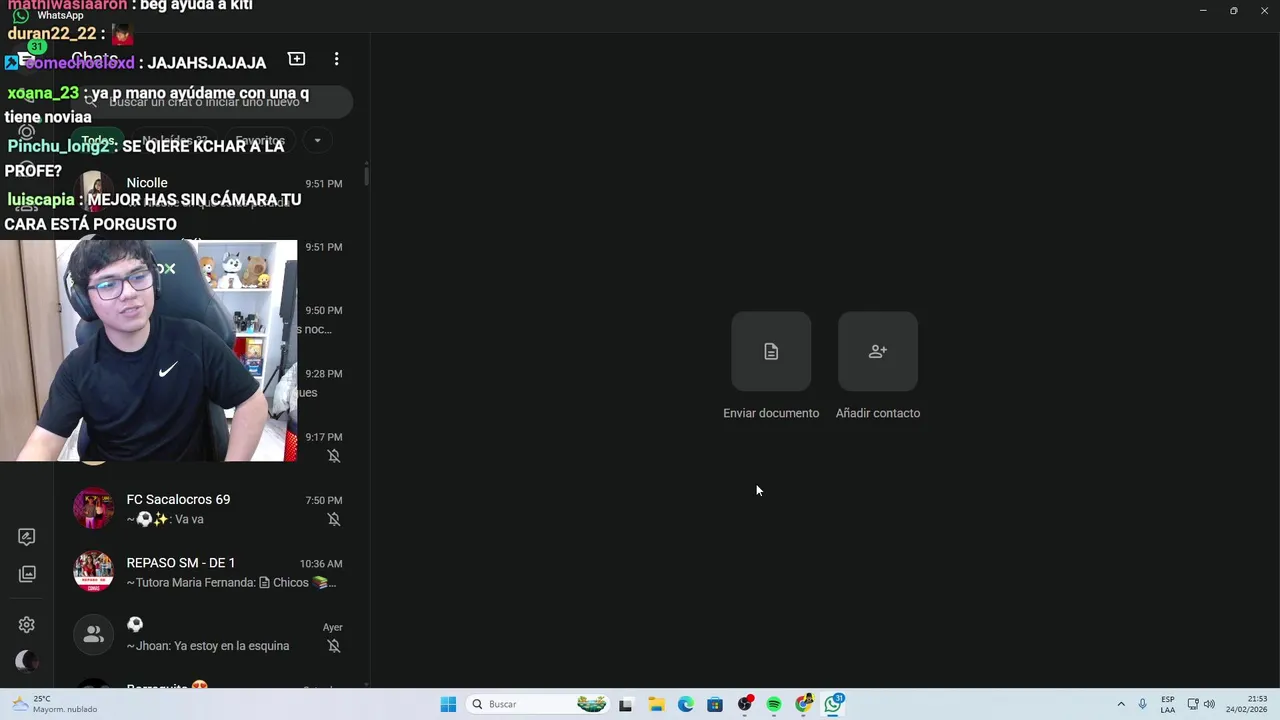
Task: Launch Microsoft Edge from the taskbar
Action: point(686,704)
